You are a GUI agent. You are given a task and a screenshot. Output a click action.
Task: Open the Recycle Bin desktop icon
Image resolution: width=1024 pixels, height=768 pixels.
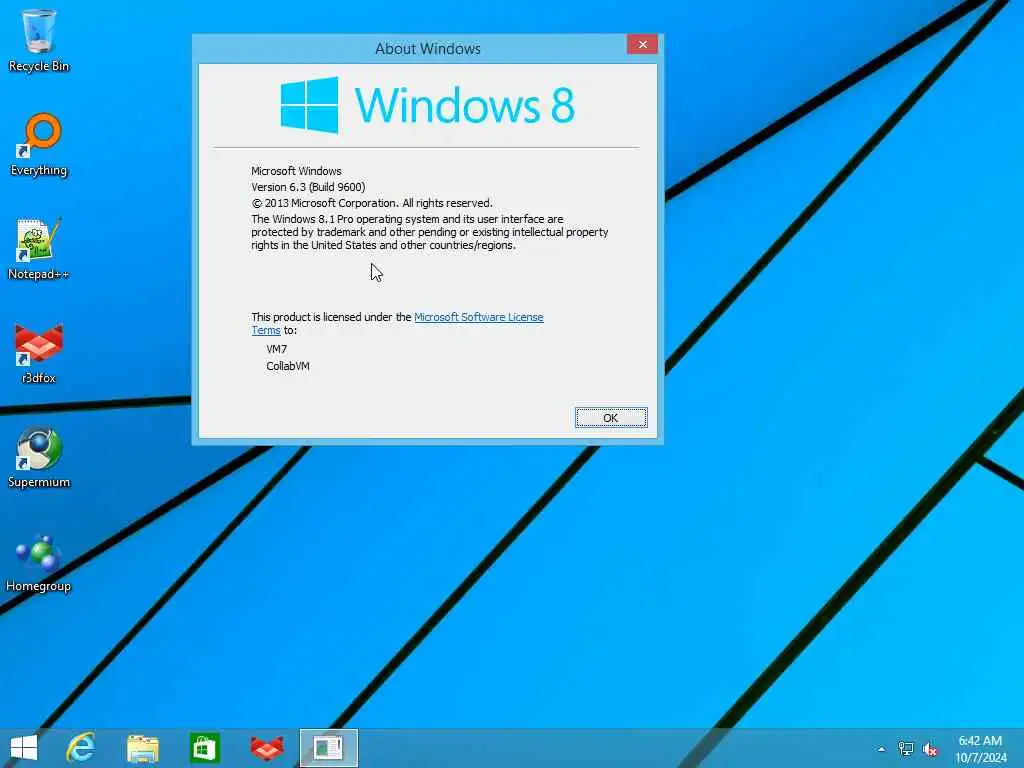39,41
